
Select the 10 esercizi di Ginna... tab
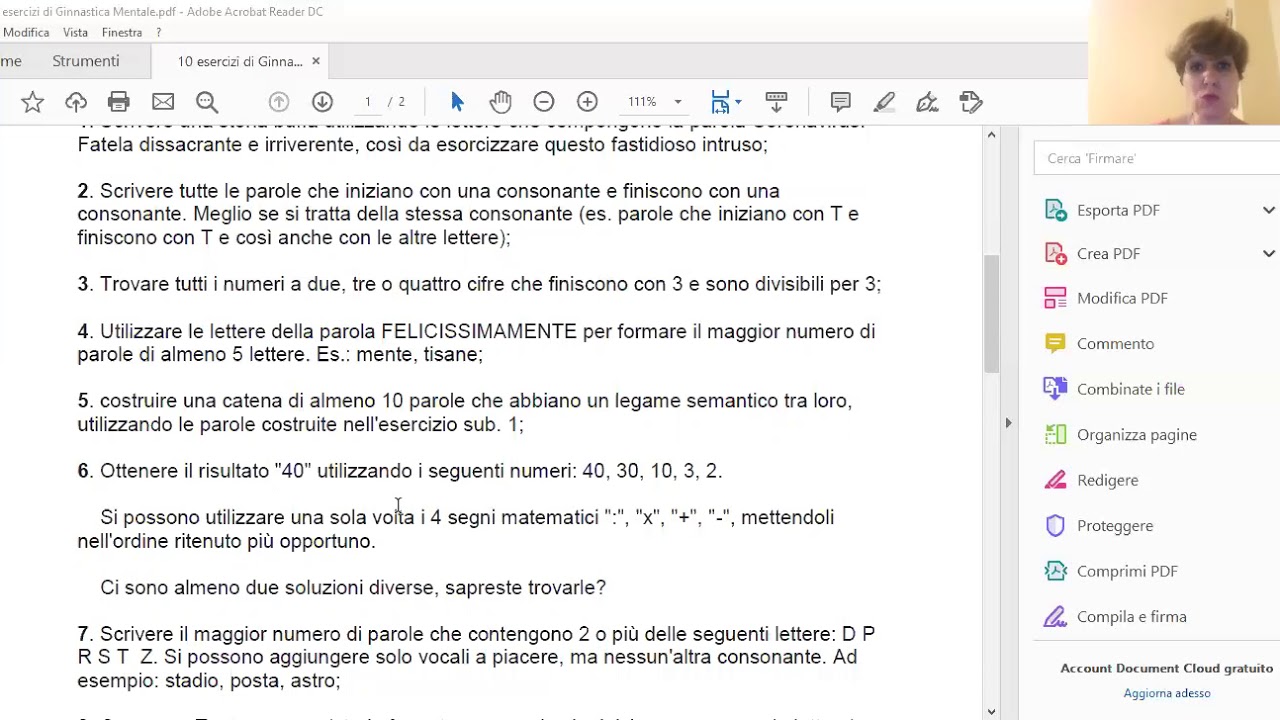tap(240, 62)
